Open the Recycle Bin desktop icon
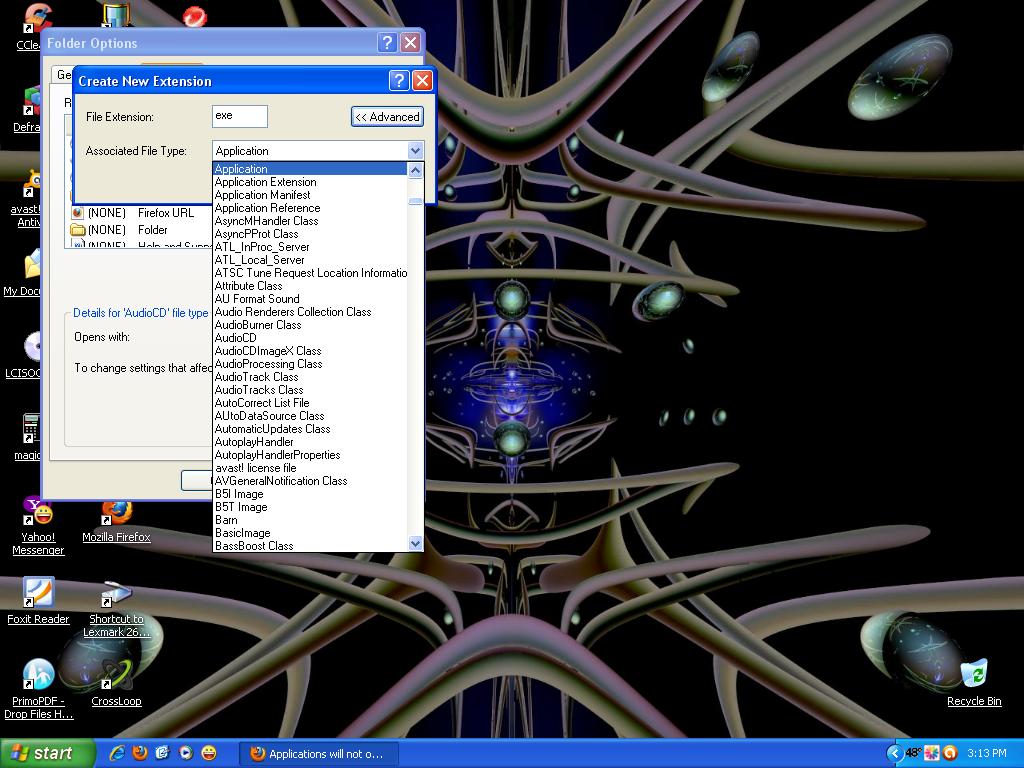This screenshot has width=1024, height=768. (x=974, y=682)
